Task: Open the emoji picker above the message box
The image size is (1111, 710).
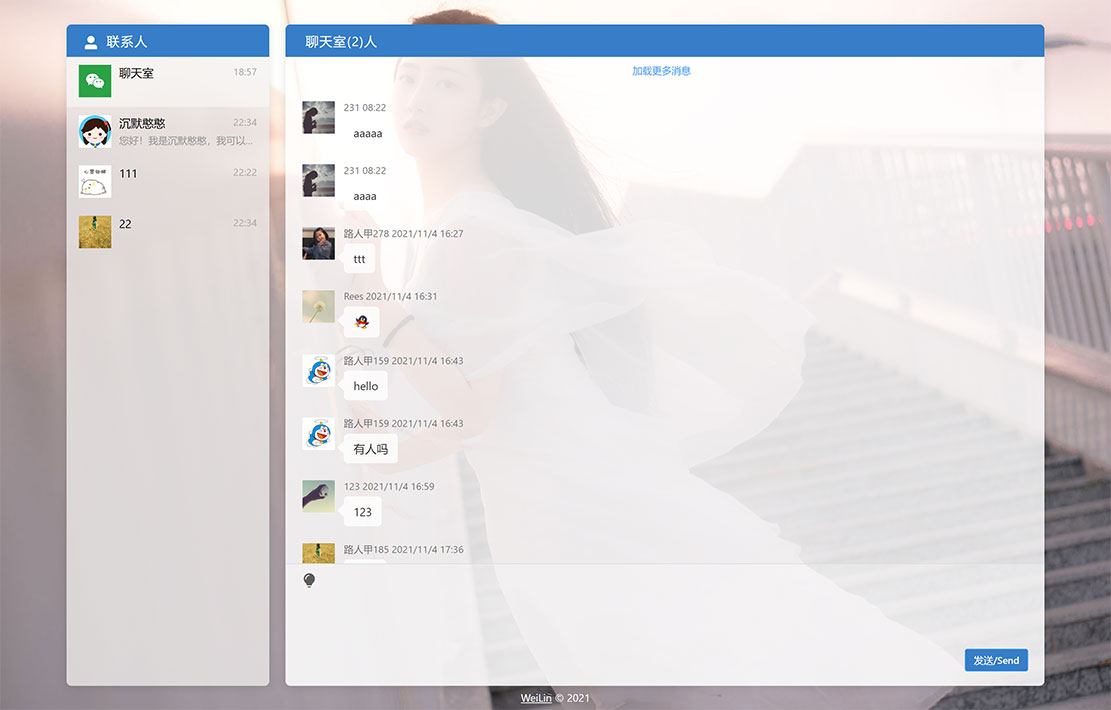Action: point(309,578)
